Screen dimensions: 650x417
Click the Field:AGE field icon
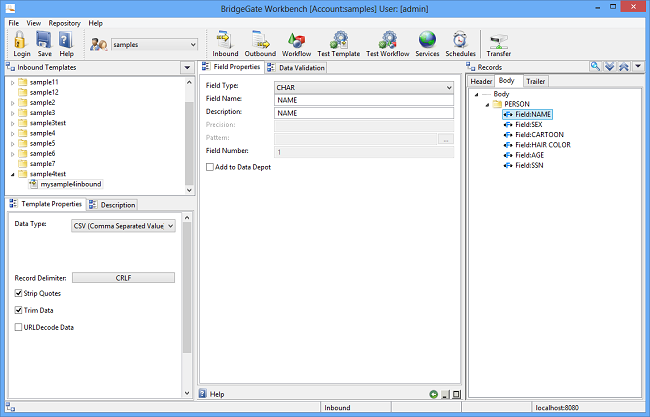pos(508,155)
